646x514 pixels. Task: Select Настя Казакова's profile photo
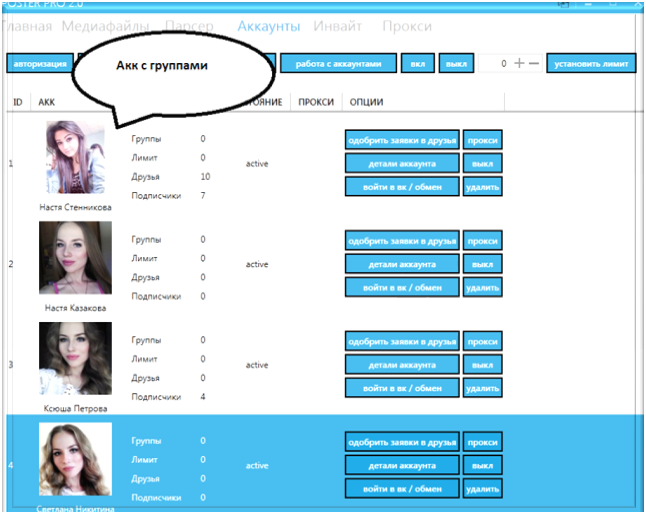pyautogui.click(x=75, y=258)
